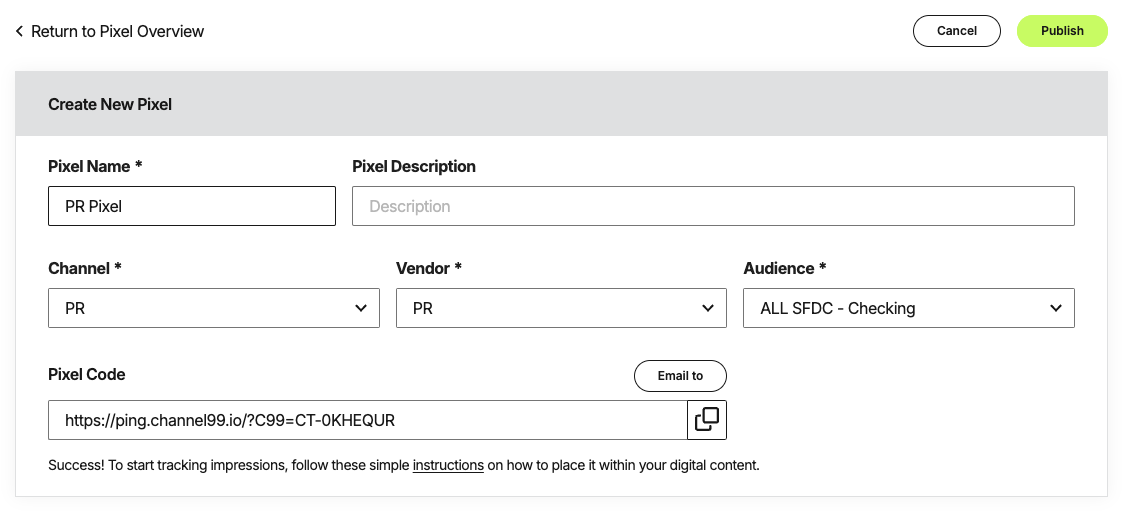Viewport: 1131px width, 523px height.
Task: Open the Vendor dropdown showing PR
Action: coord(561,308)
